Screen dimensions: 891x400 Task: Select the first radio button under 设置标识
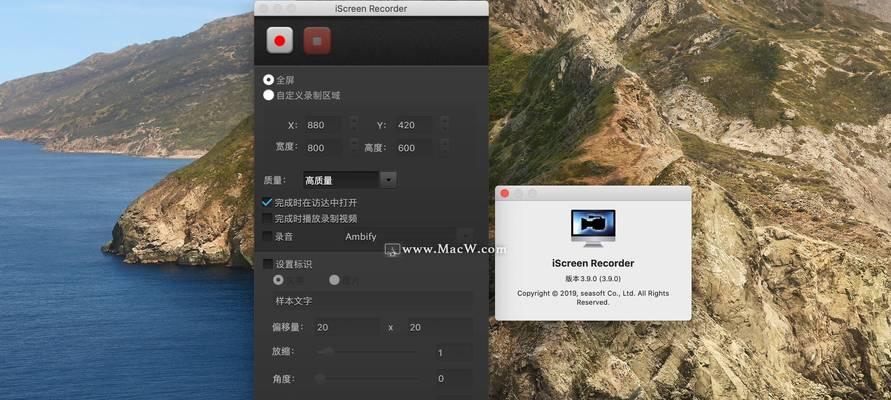(x=278, y=280)
